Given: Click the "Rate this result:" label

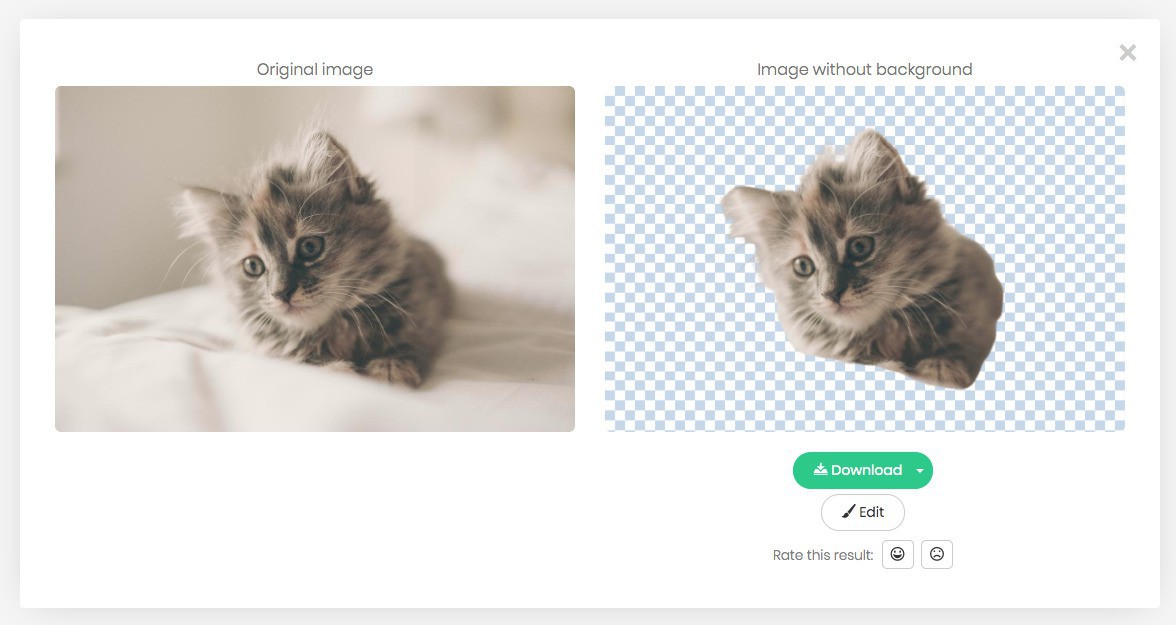Looking at the screenshot, I should coord(822,555).
